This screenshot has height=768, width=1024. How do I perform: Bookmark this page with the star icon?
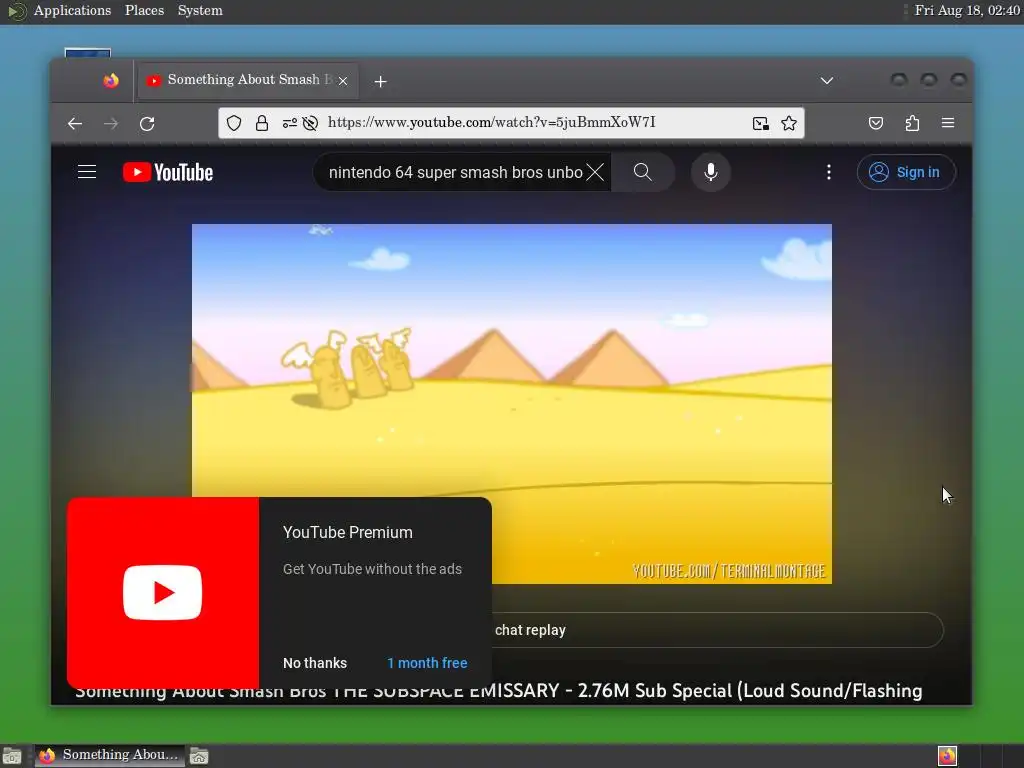(x=789, y=123)
